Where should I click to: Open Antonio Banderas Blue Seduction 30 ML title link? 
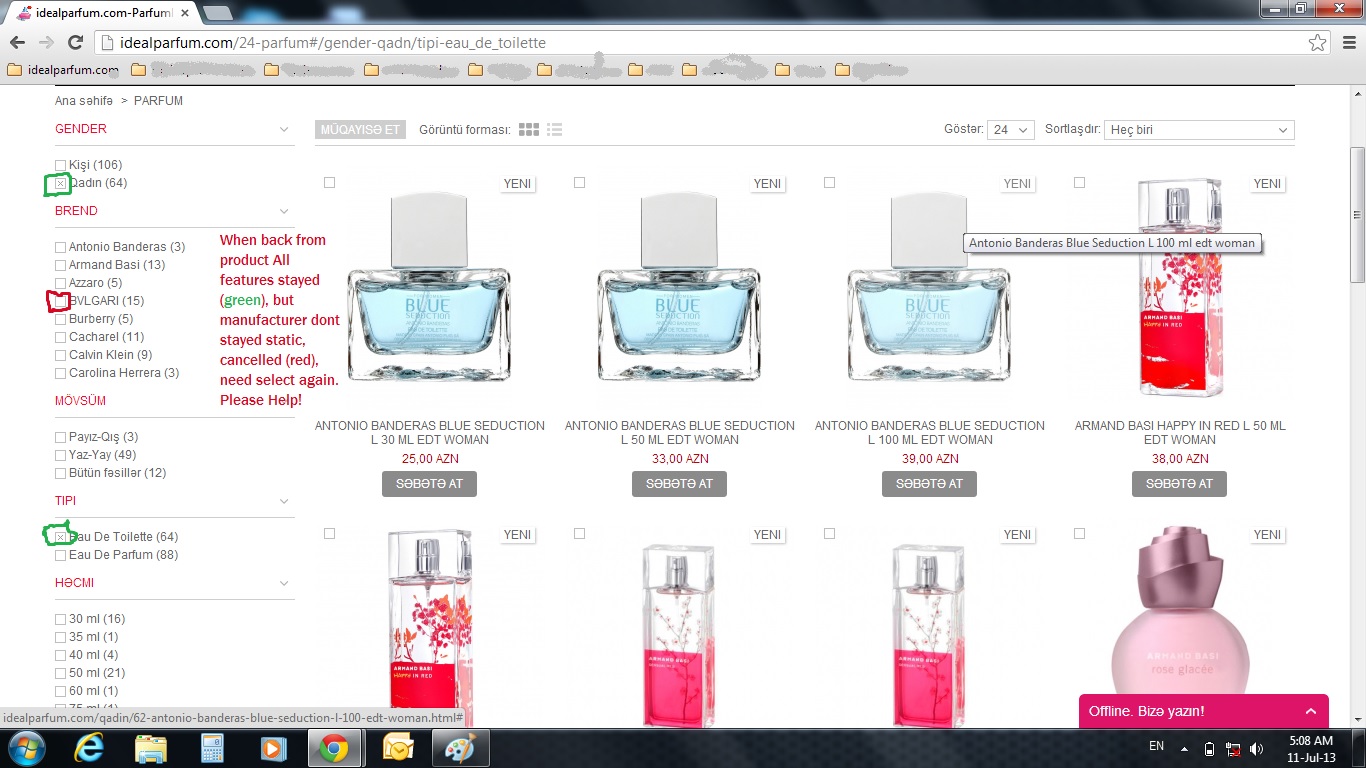click(430, 433)
